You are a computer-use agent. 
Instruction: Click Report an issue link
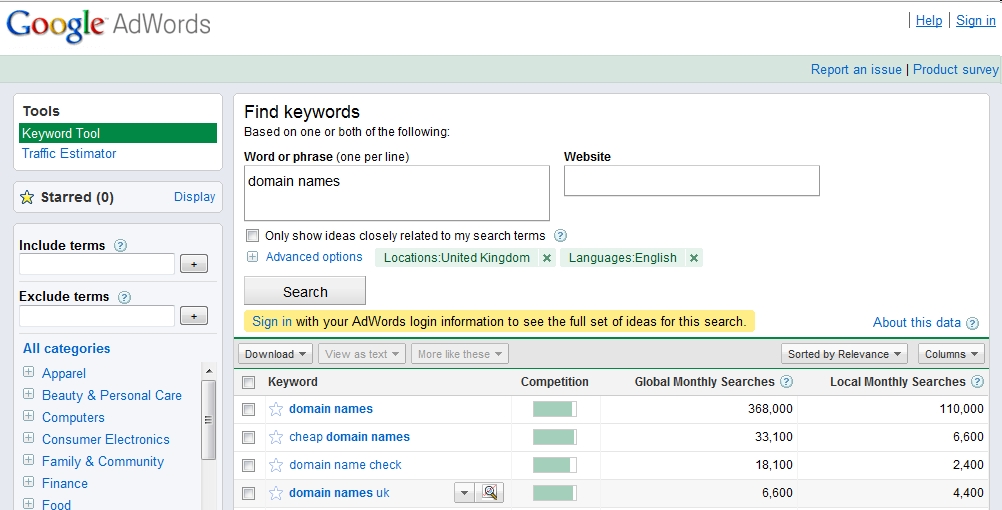856,69
